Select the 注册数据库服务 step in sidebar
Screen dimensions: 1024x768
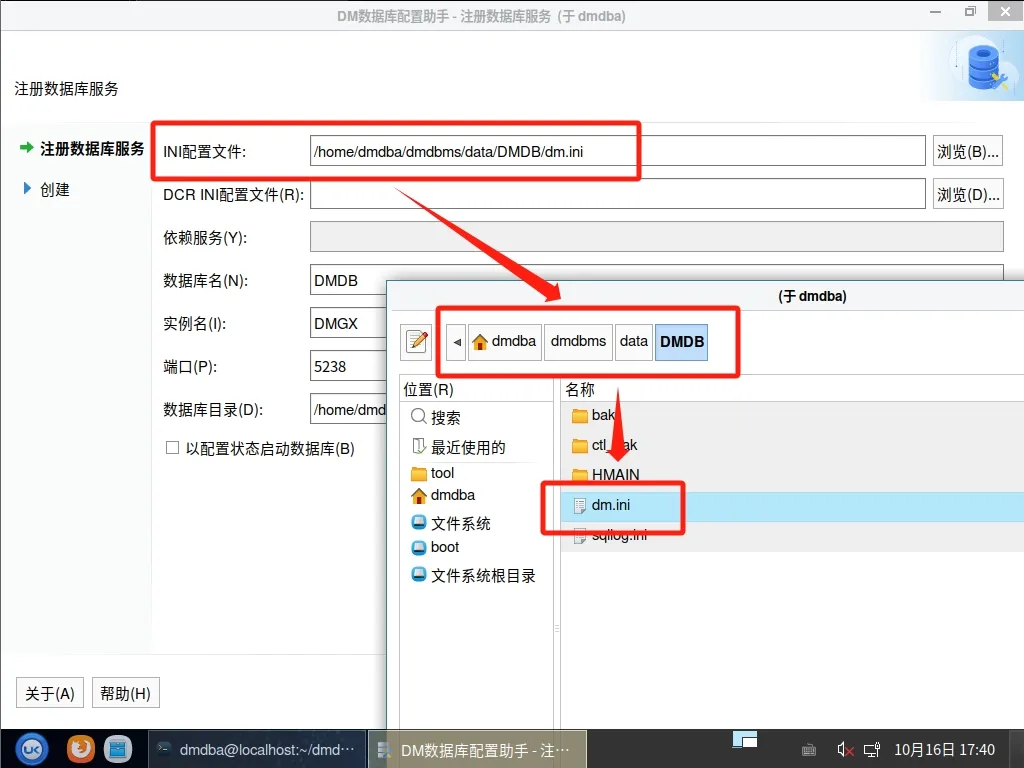92,149
